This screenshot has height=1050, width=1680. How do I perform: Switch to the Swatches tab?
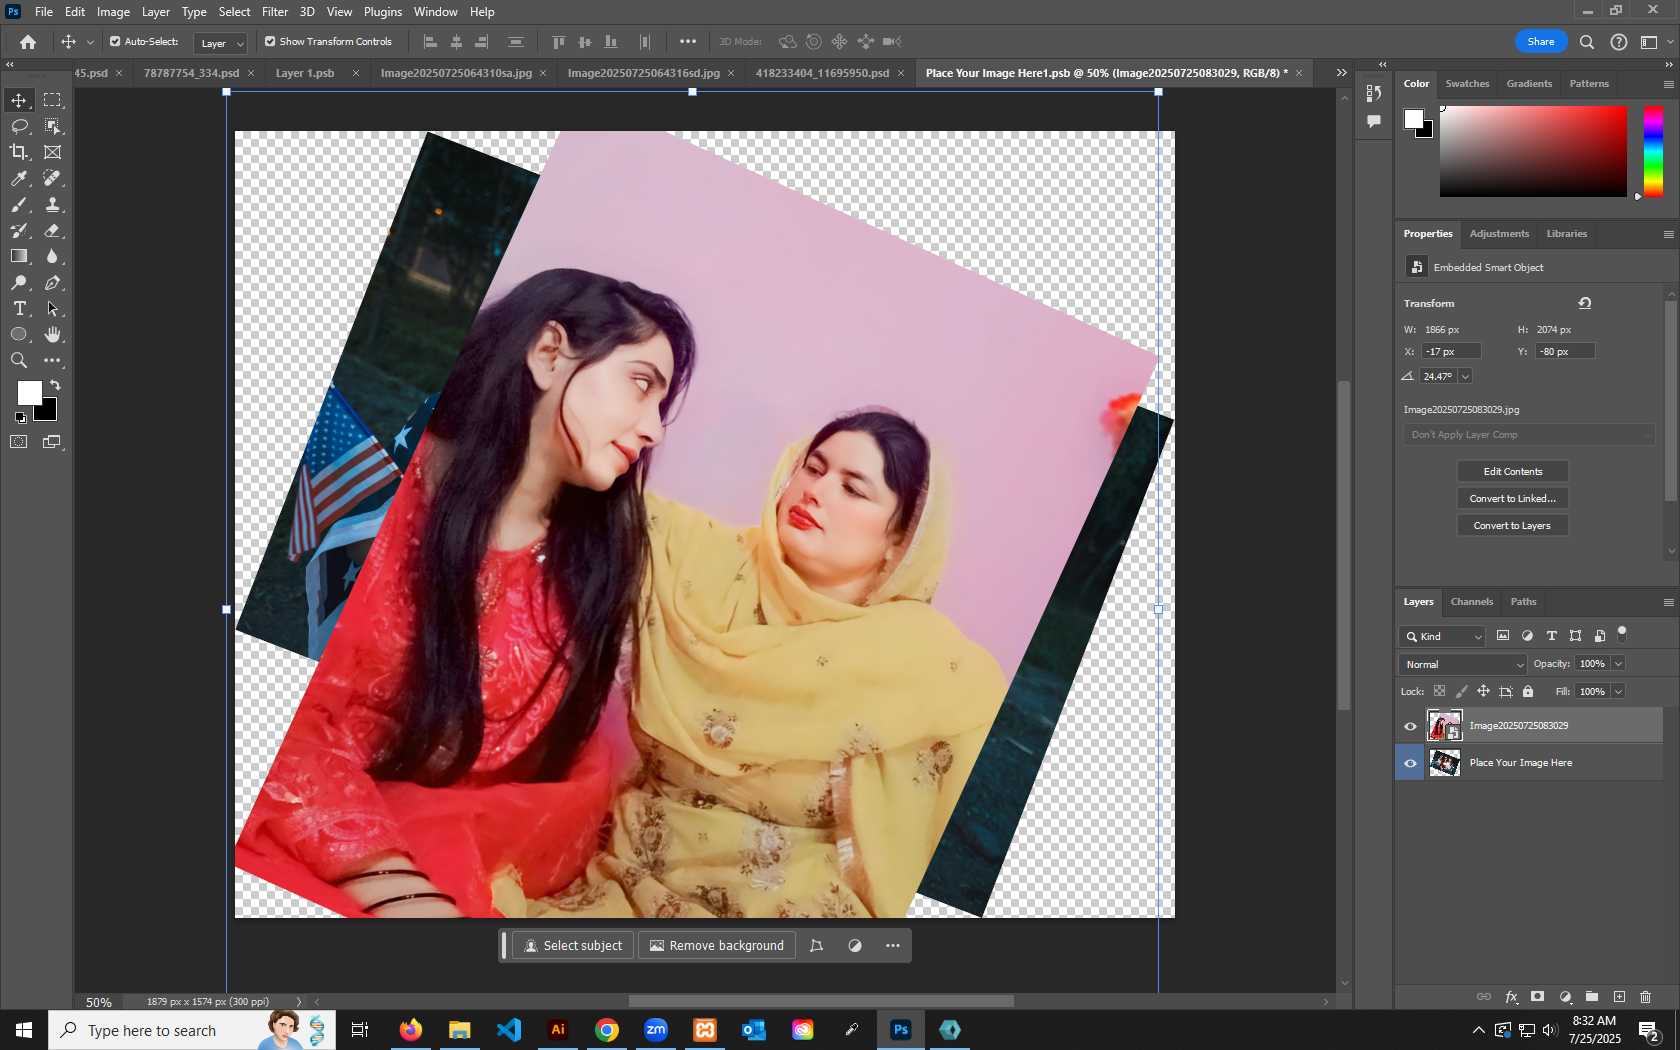click(x=1467, y=84)
